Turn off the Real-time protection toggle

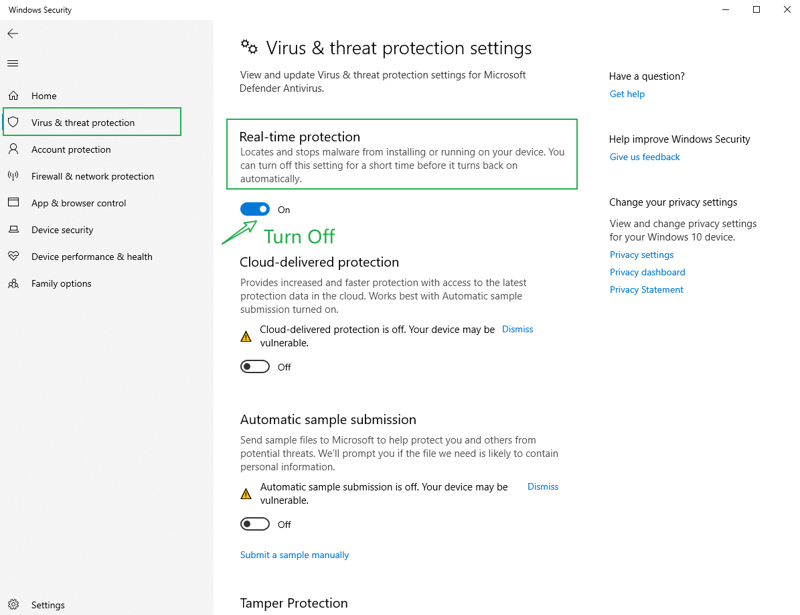255,209
